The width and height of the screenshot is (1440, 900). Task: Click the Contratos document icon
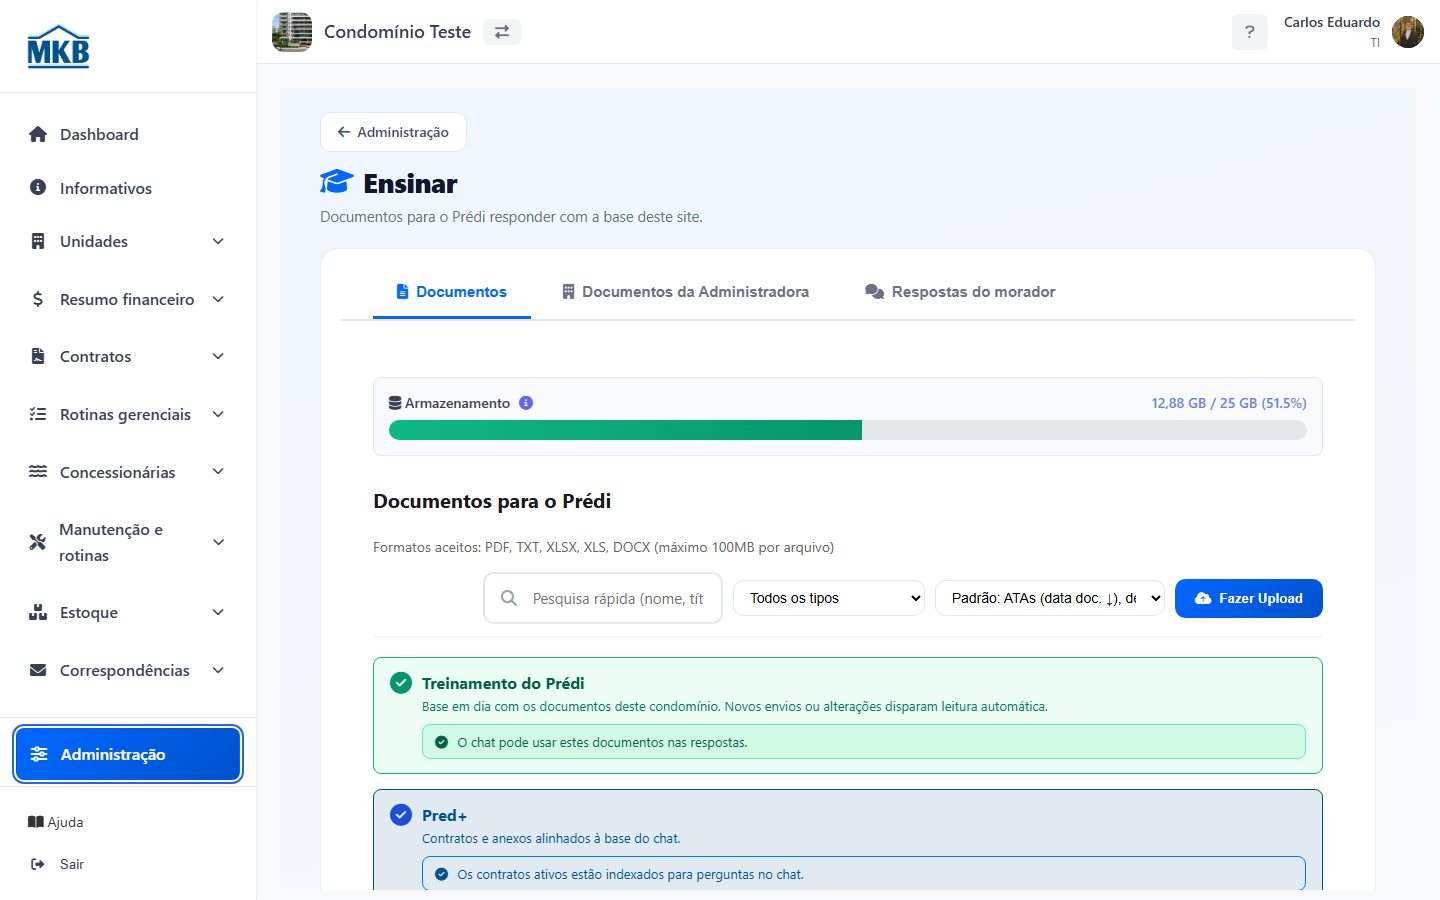(x=38, y=356)
